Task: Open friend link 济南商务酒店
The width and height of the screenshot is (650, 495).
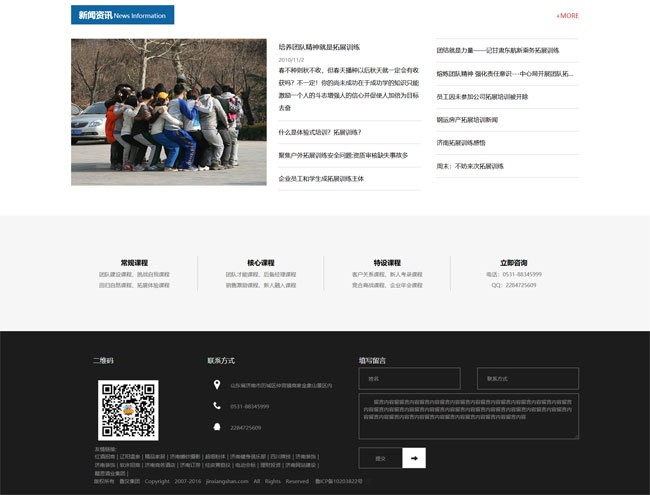Action: [160, 465]
